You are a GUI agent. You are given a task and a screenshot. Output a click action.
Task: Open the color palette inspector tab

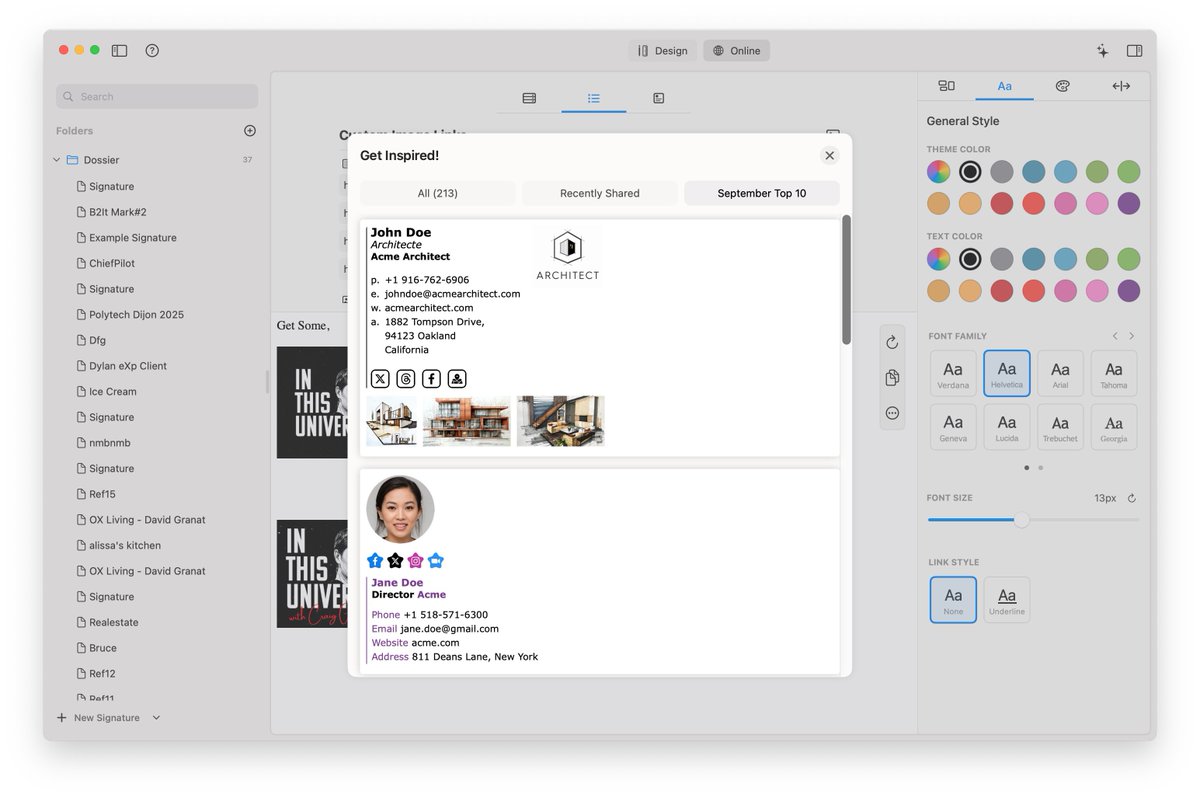1062,86
